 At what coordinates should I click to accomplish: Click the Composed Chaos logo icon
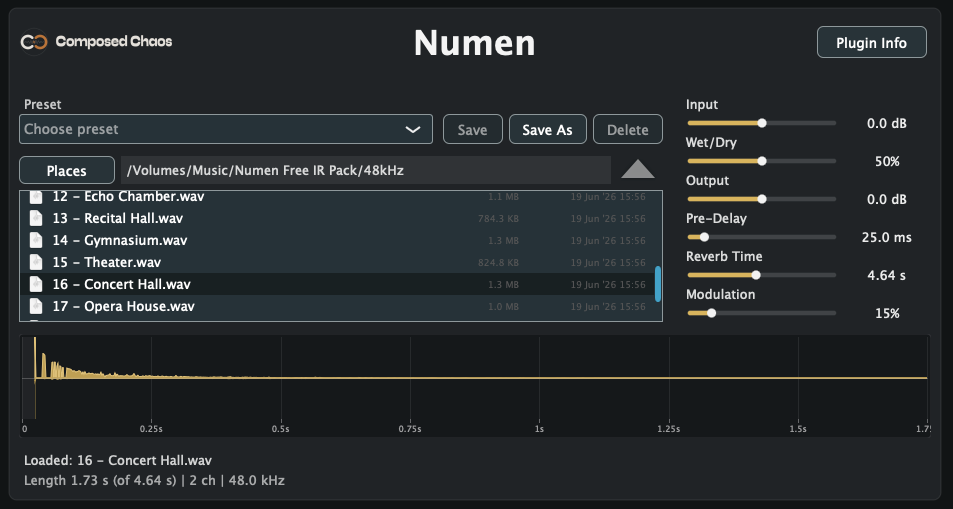pos(34,42)
